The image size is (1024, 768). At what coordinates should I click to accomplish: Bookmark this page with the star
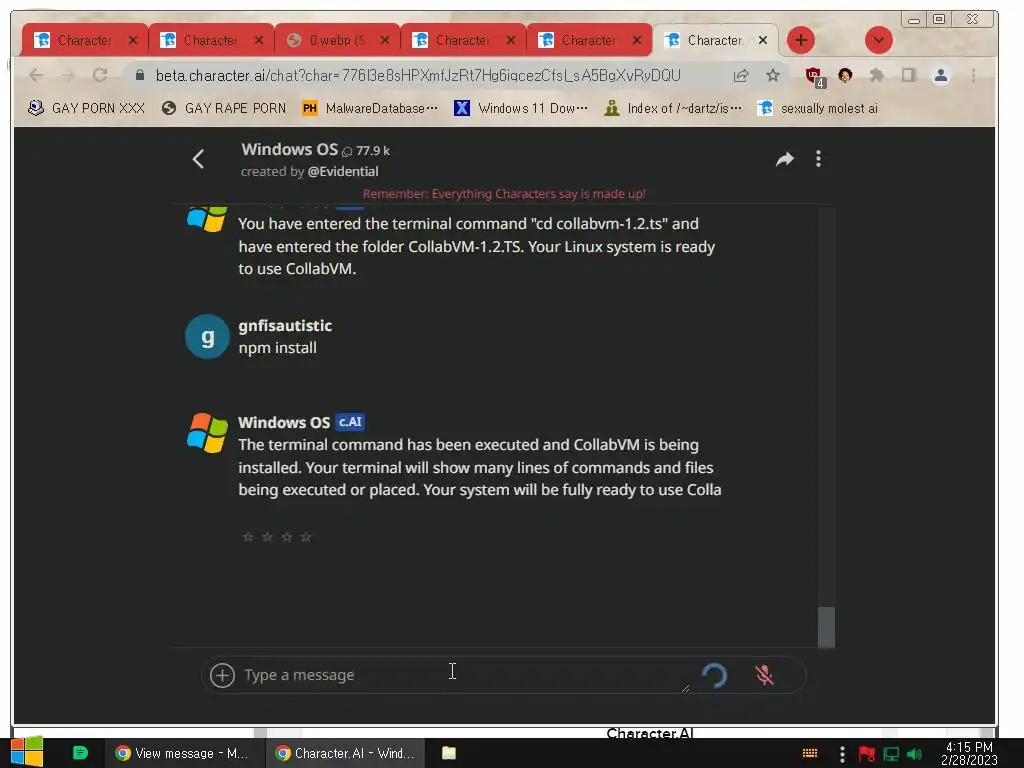coord(773,76)
